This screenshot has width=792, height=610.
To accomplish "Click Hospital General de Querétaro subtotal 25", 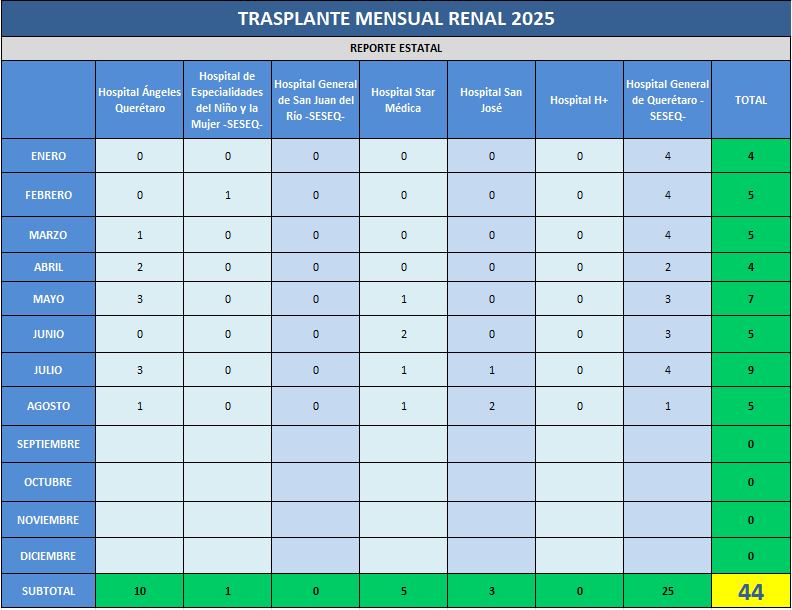I will tap(667, 591).
